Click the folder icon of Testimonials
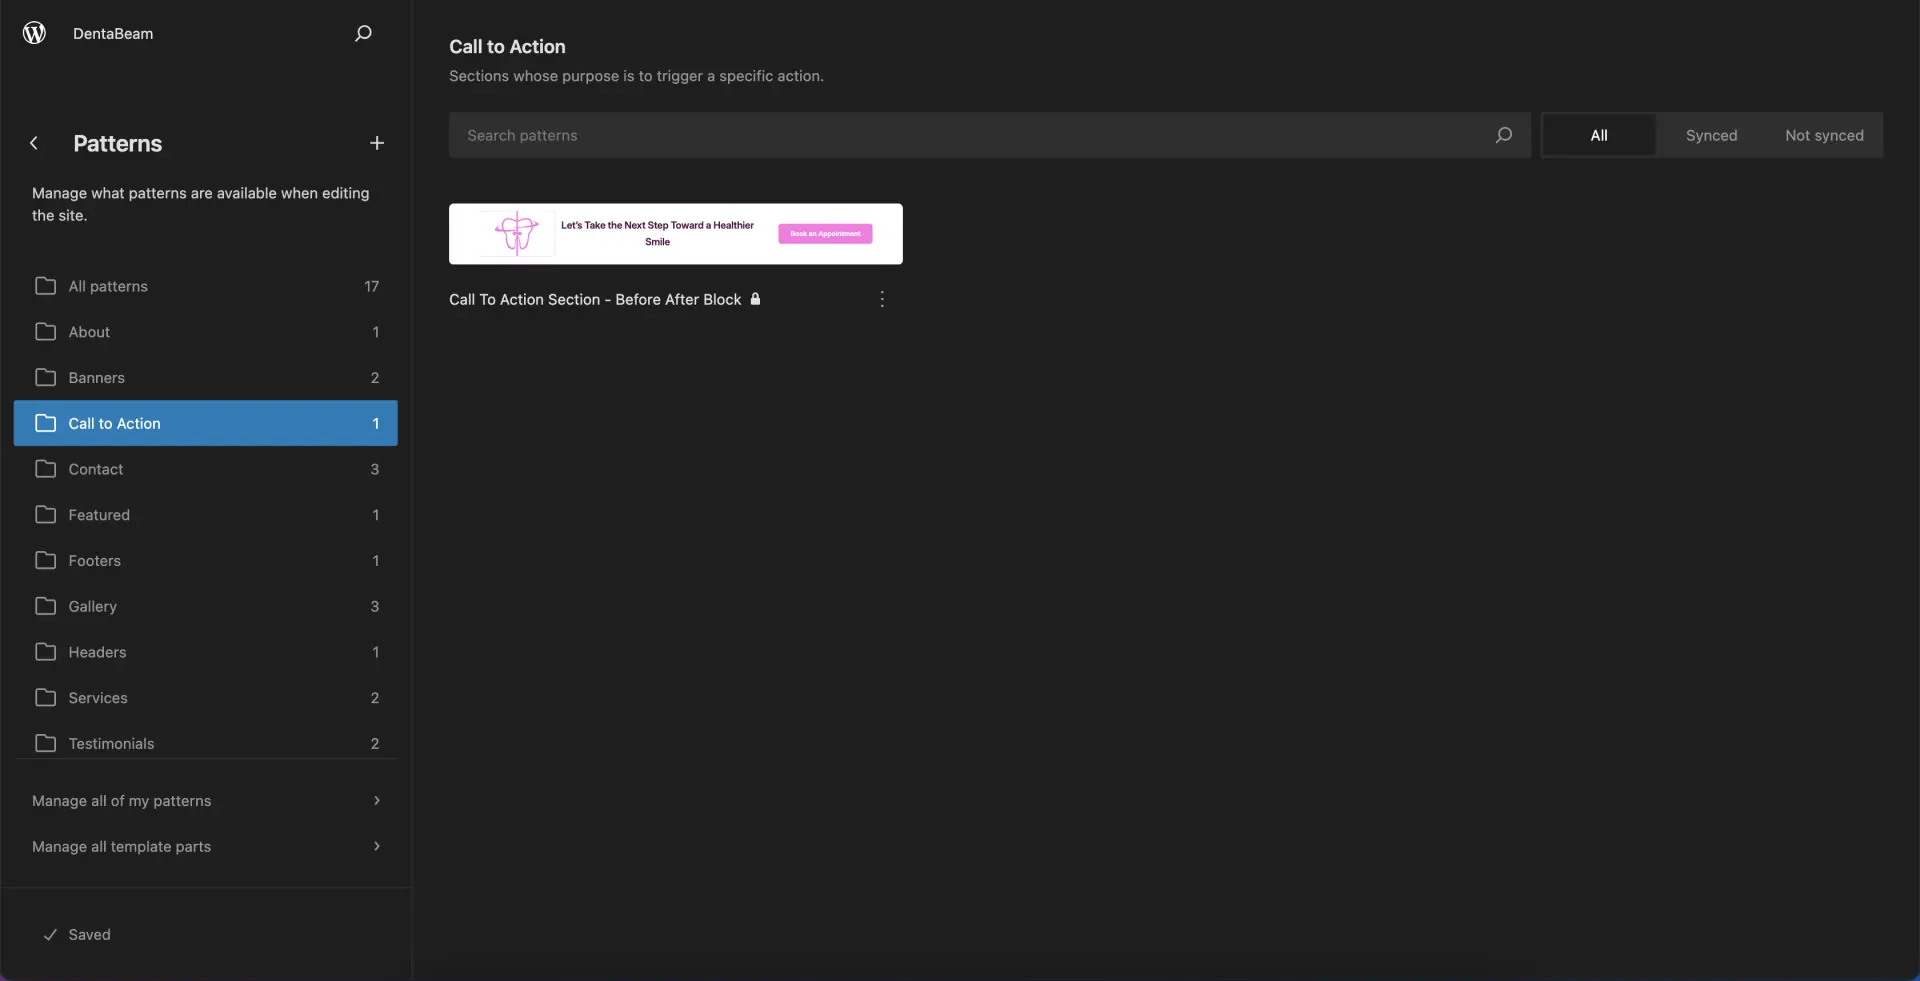This screenshot has width=1920, height=981. coord(46,743)
